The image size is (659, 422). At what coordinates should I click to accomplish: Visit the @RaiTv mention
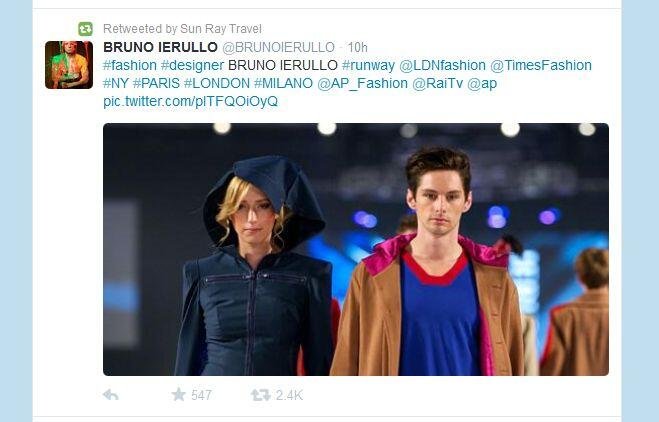(x=437, y=83)
